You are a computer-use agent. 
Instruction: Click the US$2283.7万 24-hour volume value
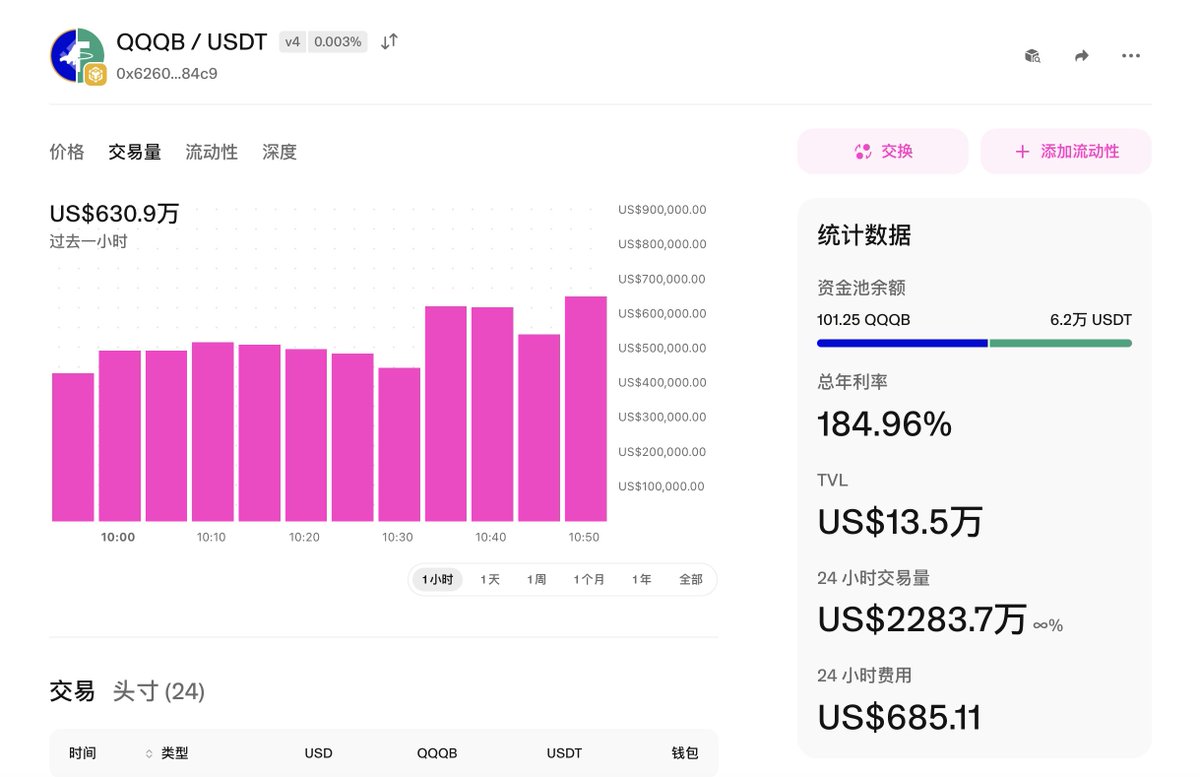tap(922, 620)
